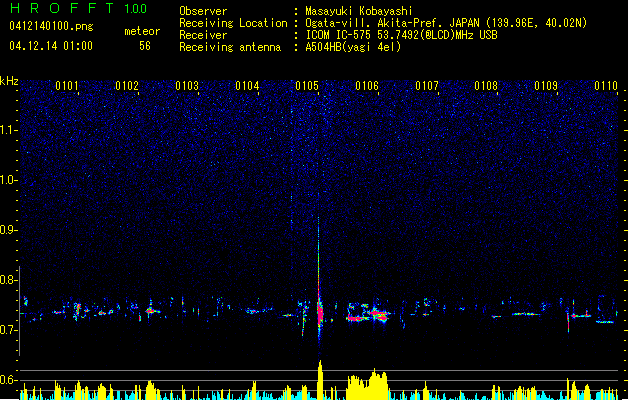Click the Receiving Location label
The width and height of the screenshot is (629, 400).
[x=233, y=23]
